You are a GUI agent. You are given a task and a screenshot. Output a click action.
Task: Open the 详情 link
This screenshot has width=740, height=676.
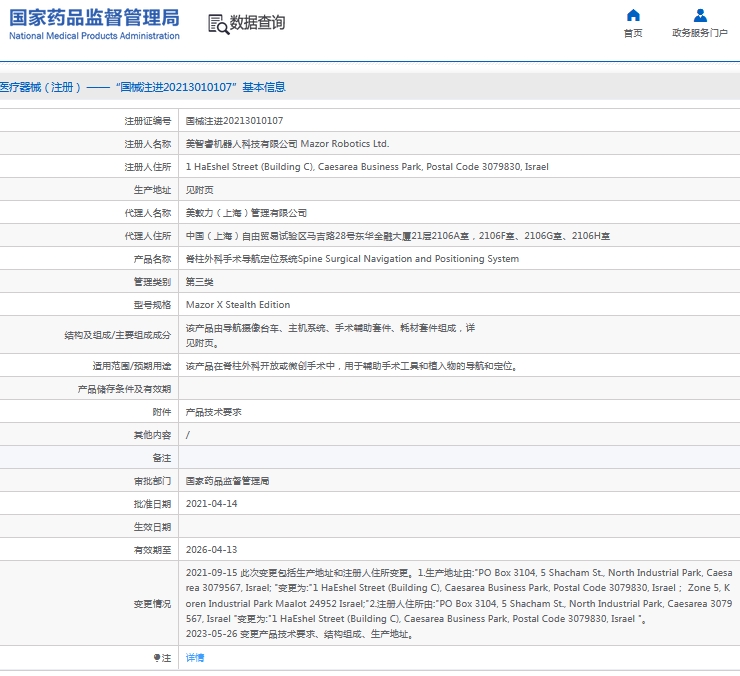click(x=194, y=657)
